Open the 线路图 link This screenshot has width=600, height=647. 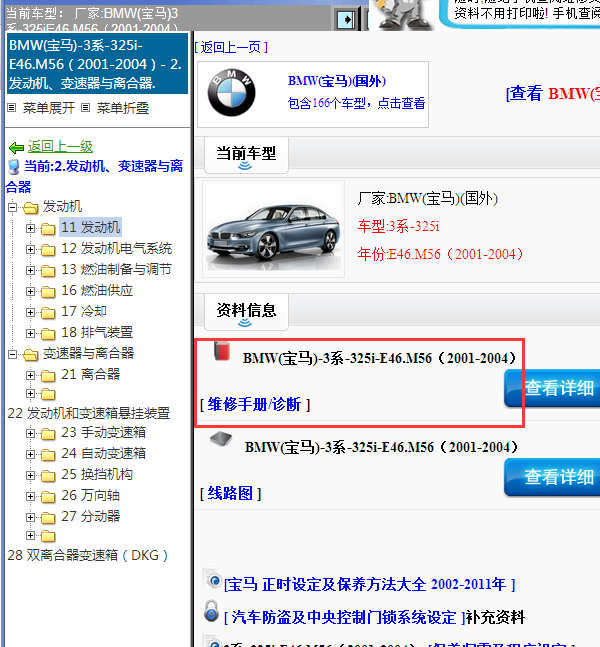(x=230, y=493)
